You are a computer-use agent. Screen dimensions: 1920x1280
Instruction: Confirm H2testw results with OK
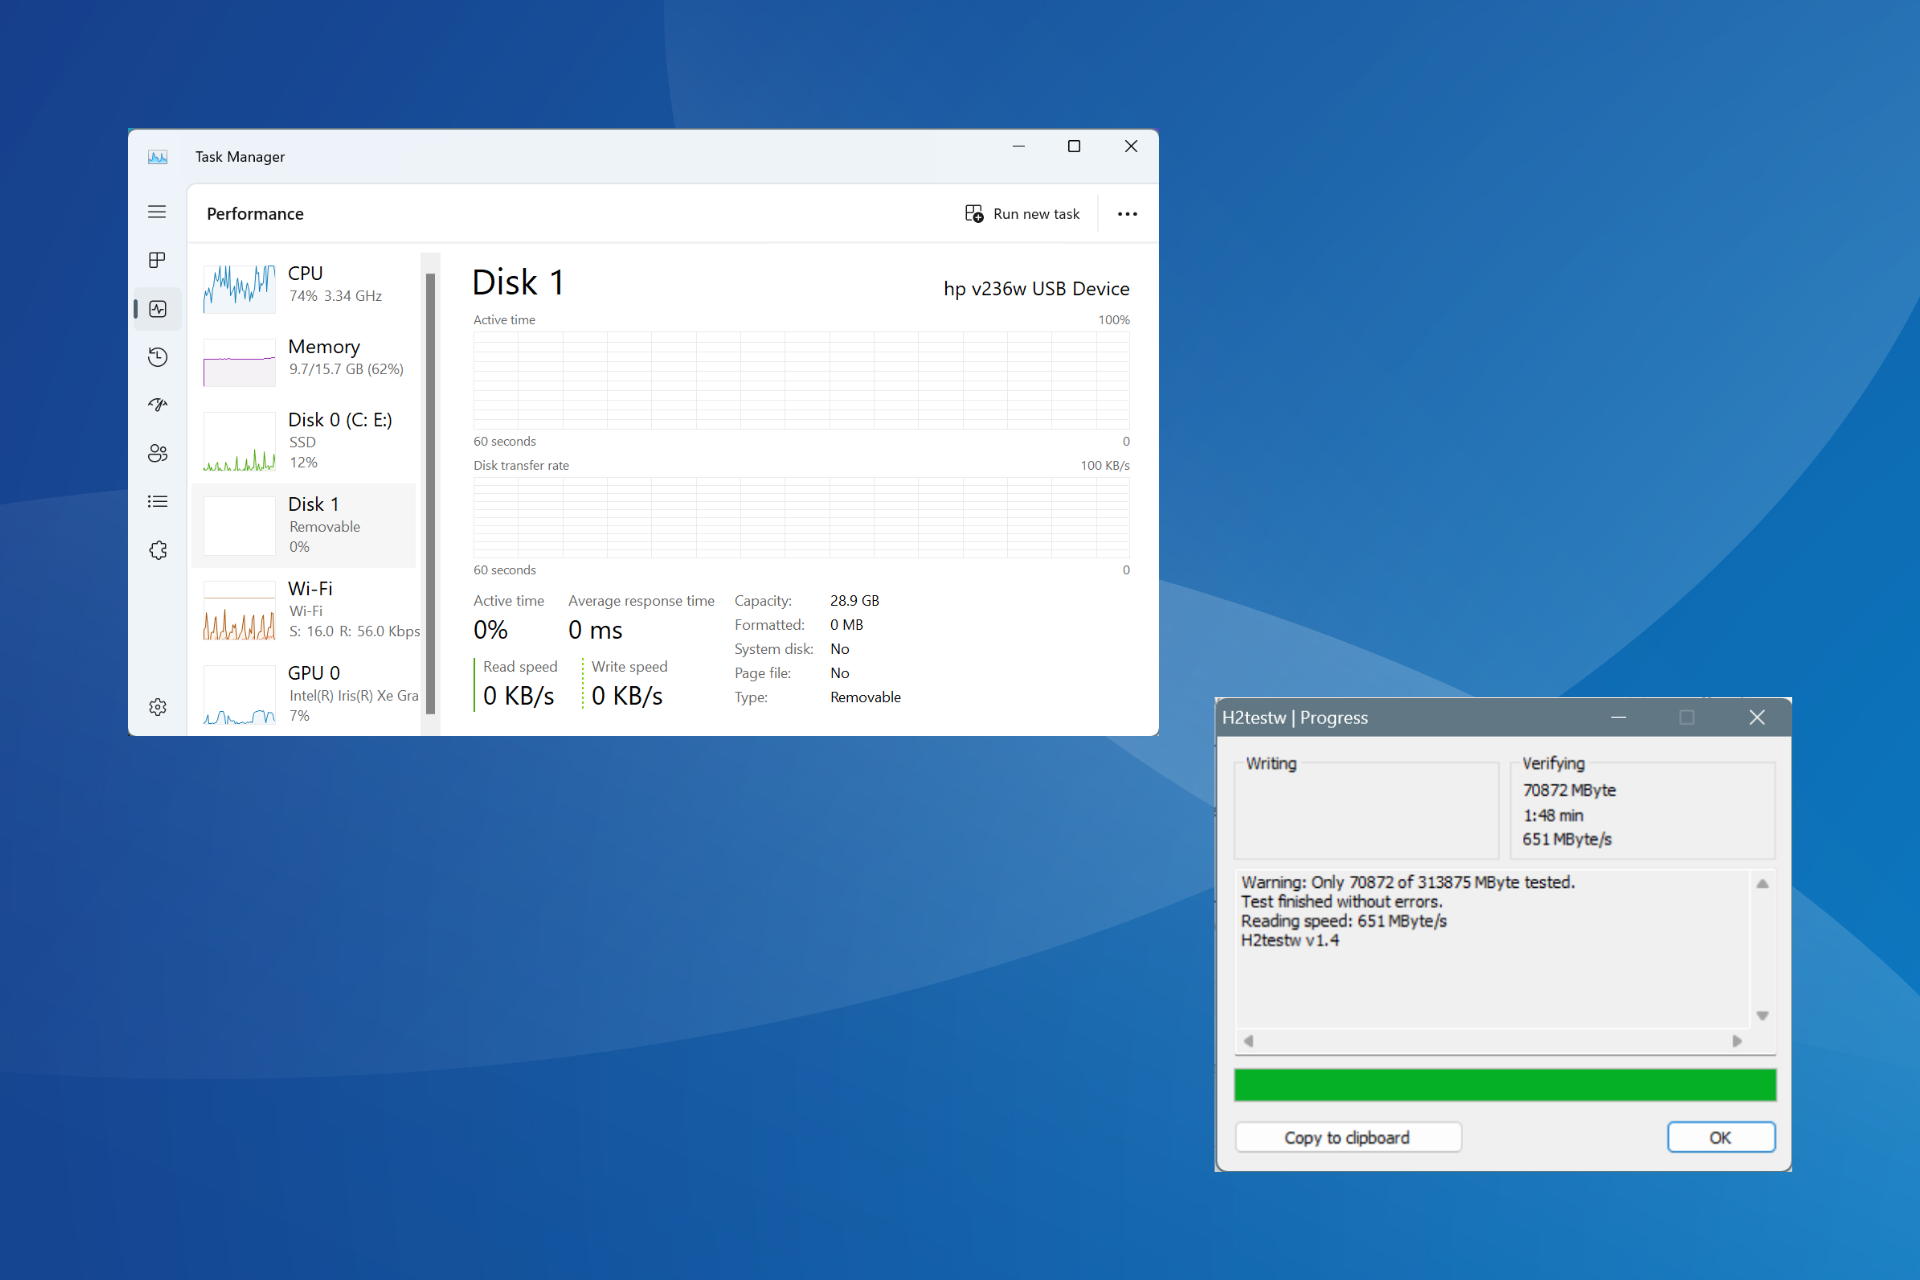tap(1720, 1137)
